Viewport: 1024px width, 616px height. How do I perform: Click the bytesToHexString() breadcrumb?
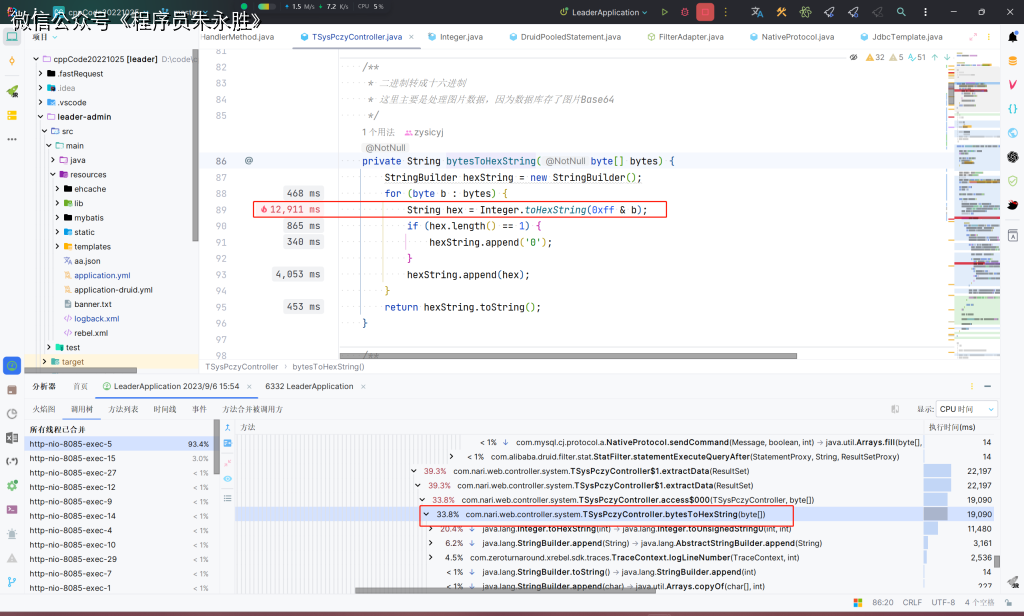pos(328,367)
